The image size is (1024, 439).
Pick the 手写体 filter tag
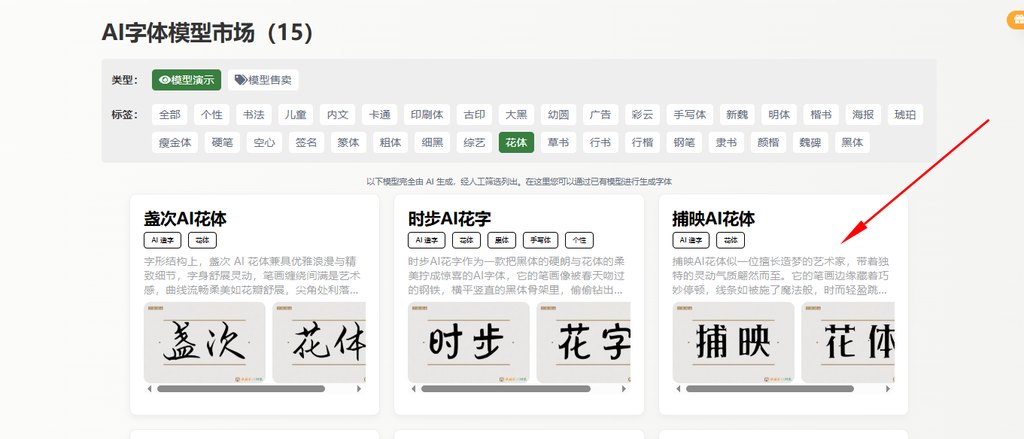pos(690,114)
